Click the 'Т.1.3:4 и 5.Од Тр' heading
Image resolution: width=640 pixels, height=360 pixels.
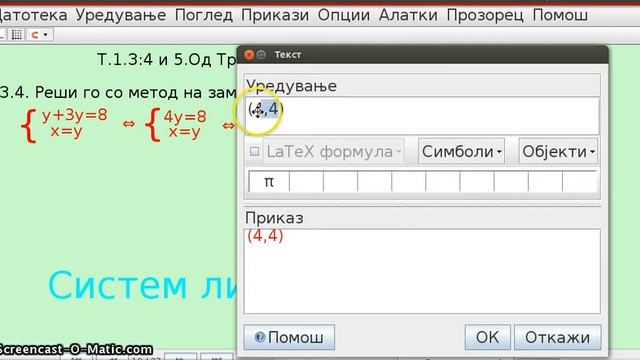click(167, 60)
